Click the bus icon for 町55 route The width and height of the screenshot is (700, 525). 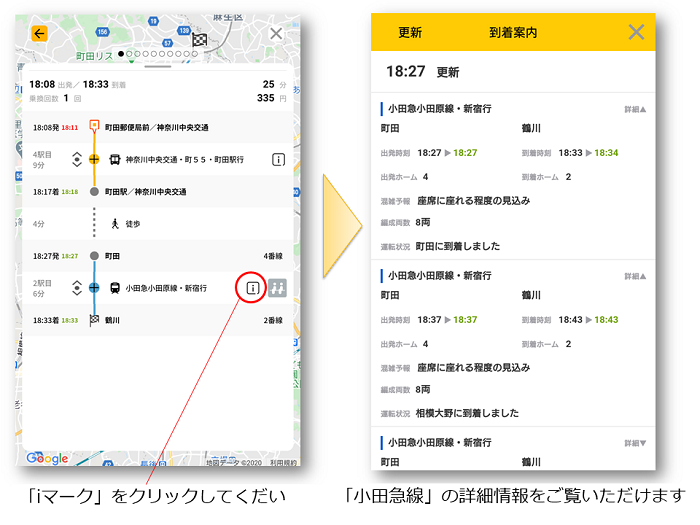coord(115,159)
